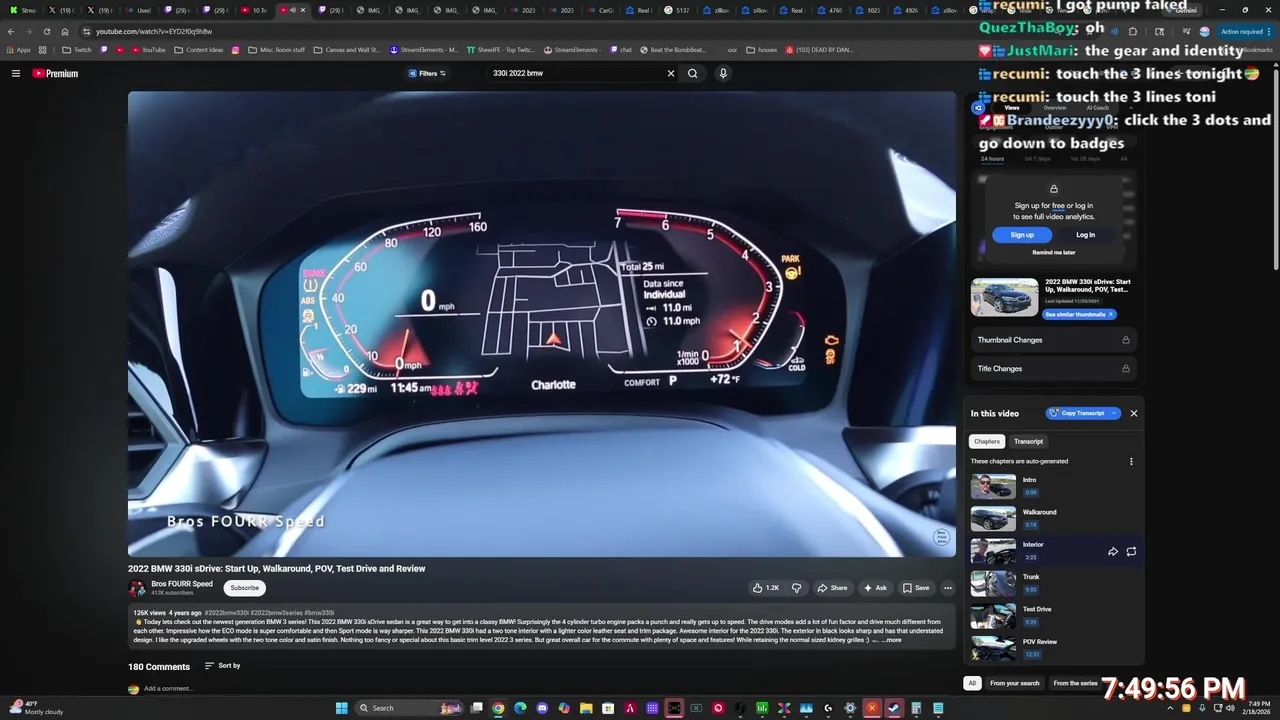Toggle loop on the Interior chapter
The width and height of the screenshot is (1280, 720).
1131,551
